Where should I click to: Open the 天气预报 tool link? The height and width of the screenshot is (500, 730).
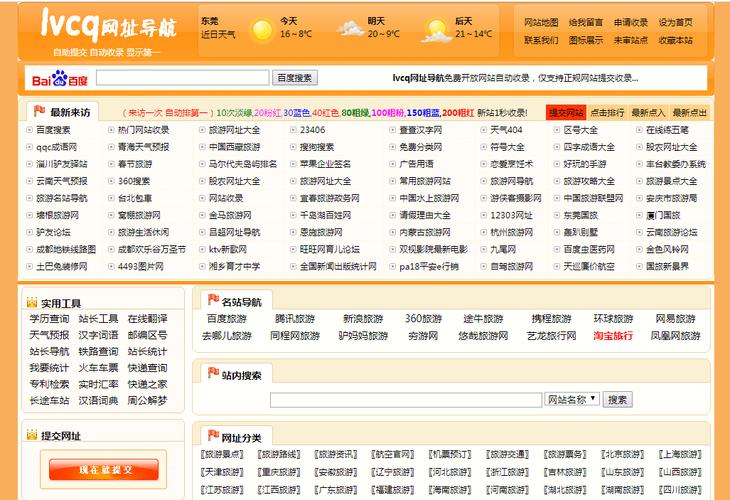(49, 335)
